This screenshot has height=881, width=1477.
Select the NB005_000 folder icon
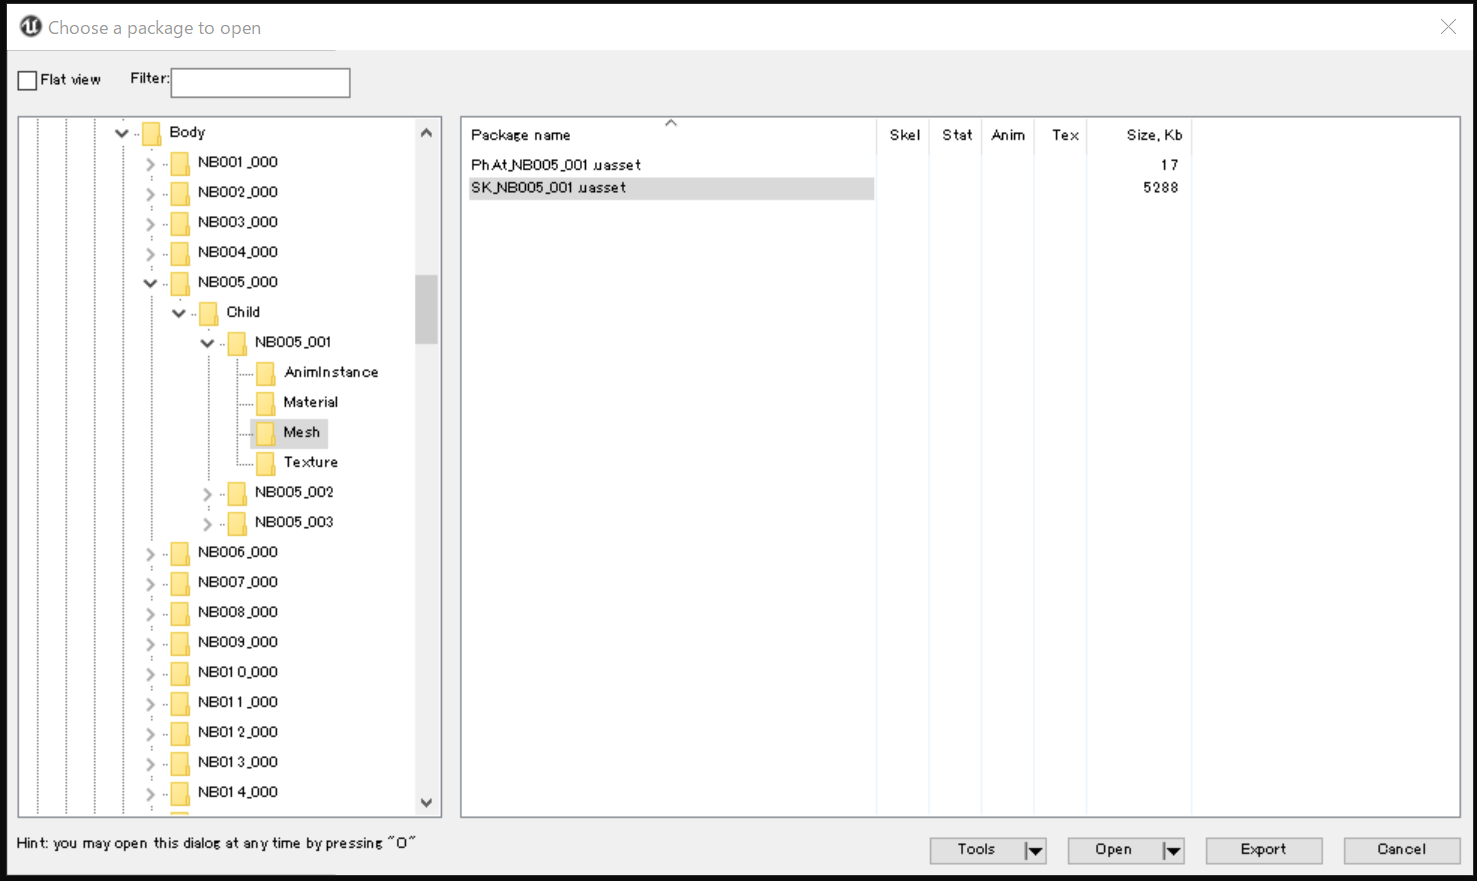180,283
